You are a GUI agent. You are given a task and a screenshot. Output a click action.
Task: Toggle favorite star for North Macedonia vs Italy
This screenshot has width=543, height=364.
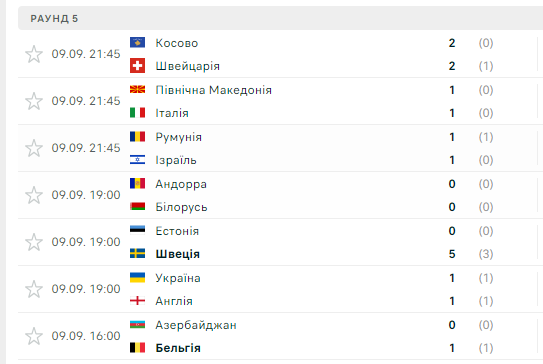click(34, 101)
